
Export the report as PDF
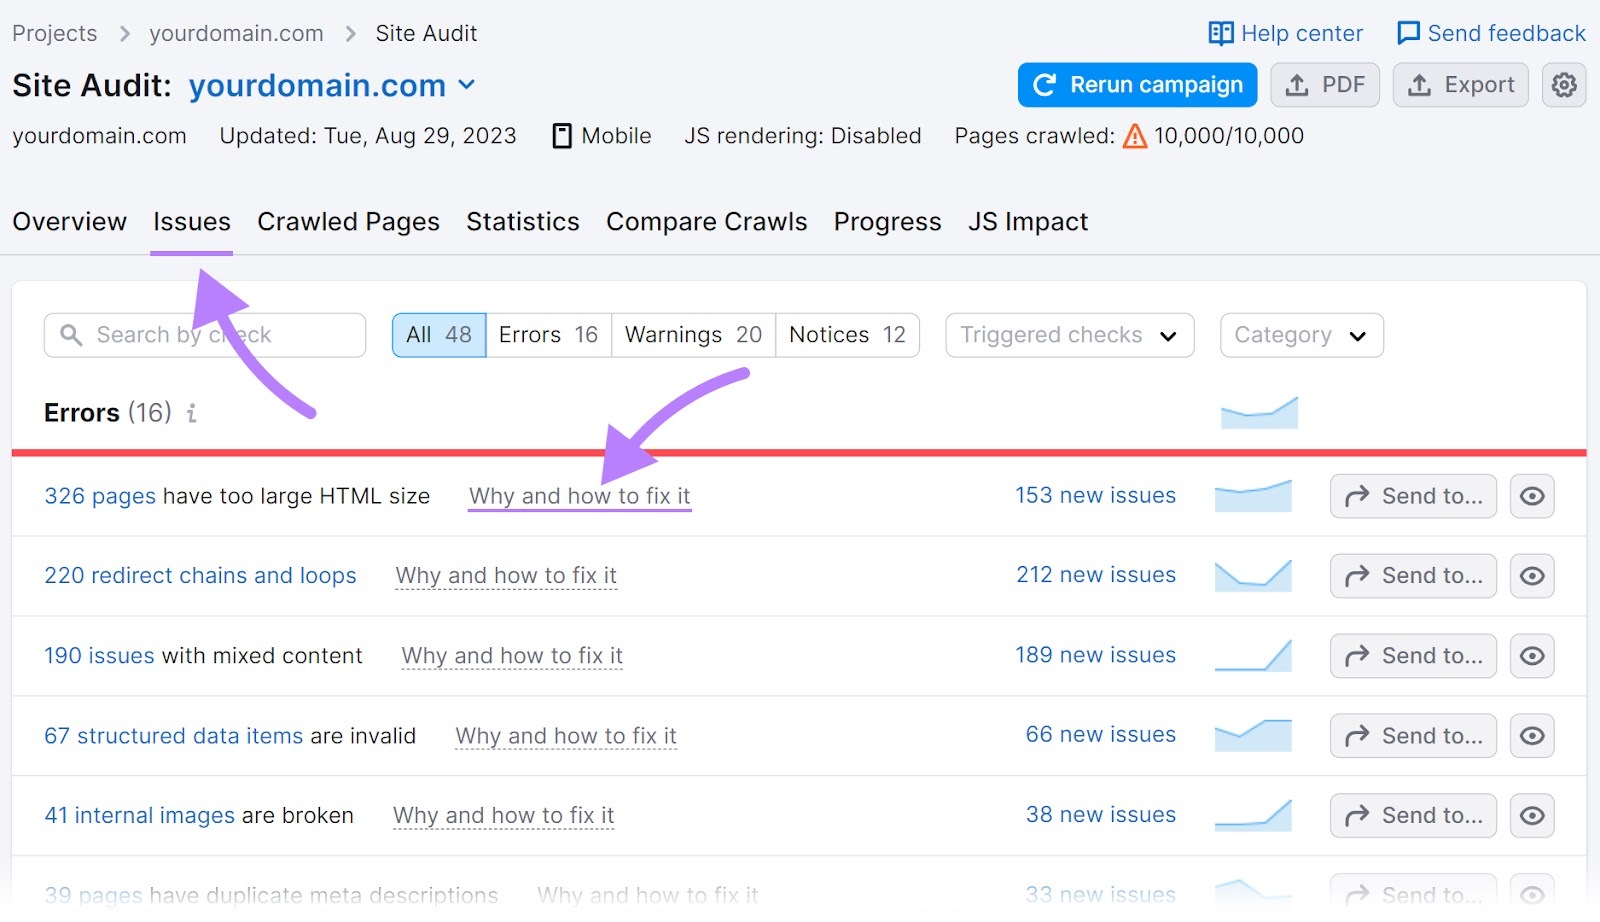coord(1325,85)
